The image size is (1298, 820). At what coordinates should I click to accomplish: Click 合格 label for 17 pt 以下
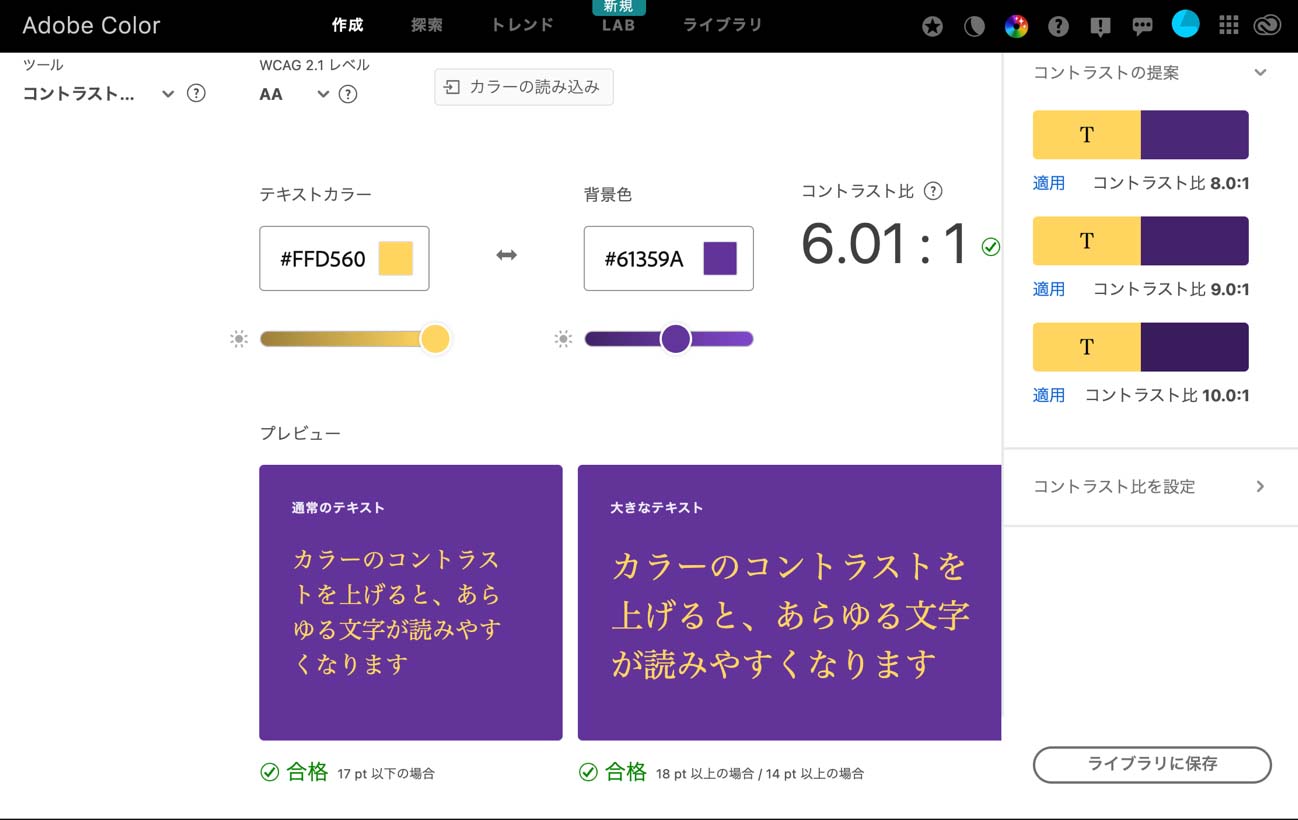307,772
